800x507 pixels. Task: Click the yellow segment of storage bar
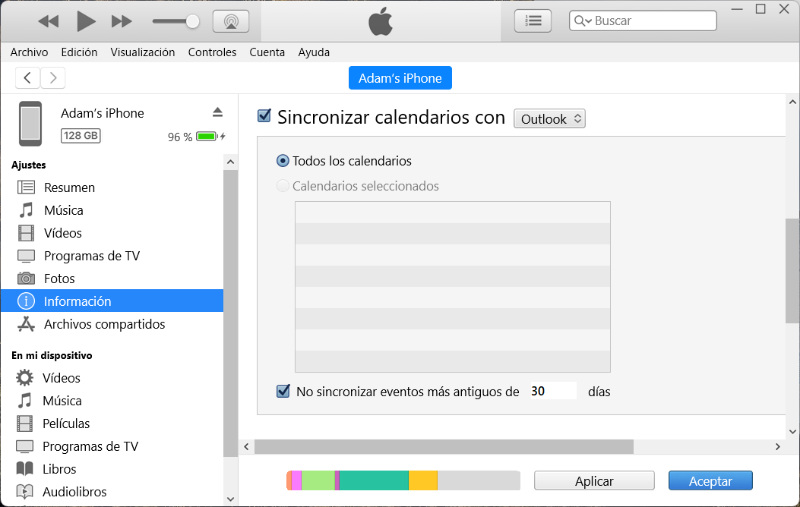[x=423, y=480]
